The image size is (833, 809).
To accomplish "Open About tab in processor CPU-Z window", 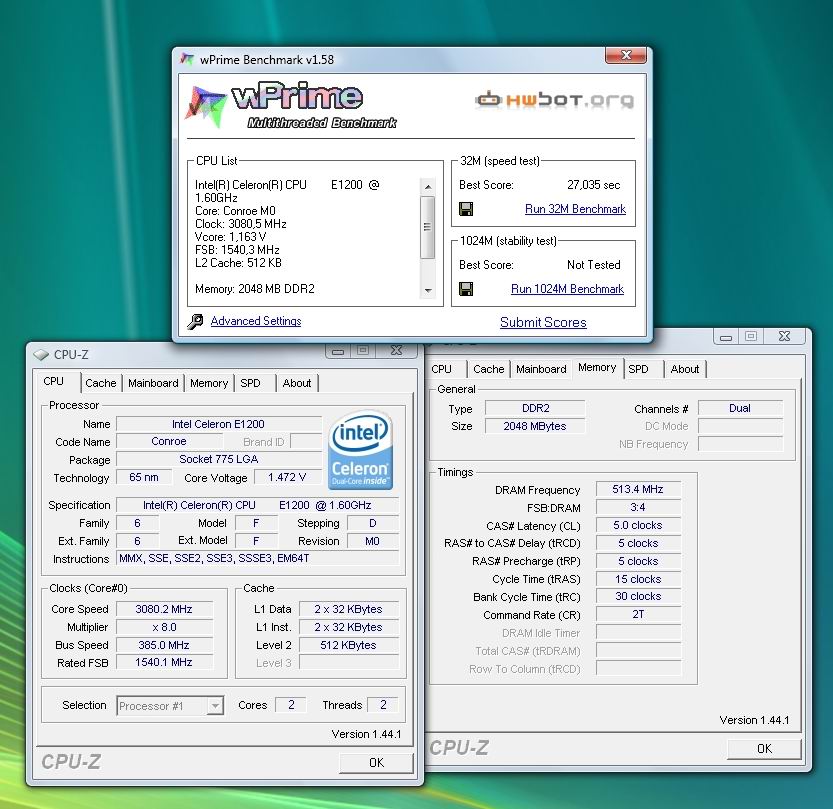I will [x=297, y=383].
